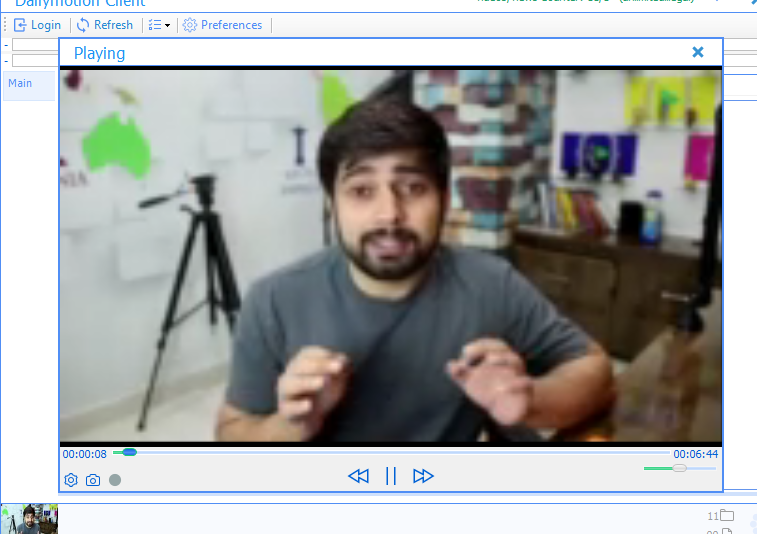Fast forward the video
Viewport: 757px width, 534px height.
coord(423,476)
